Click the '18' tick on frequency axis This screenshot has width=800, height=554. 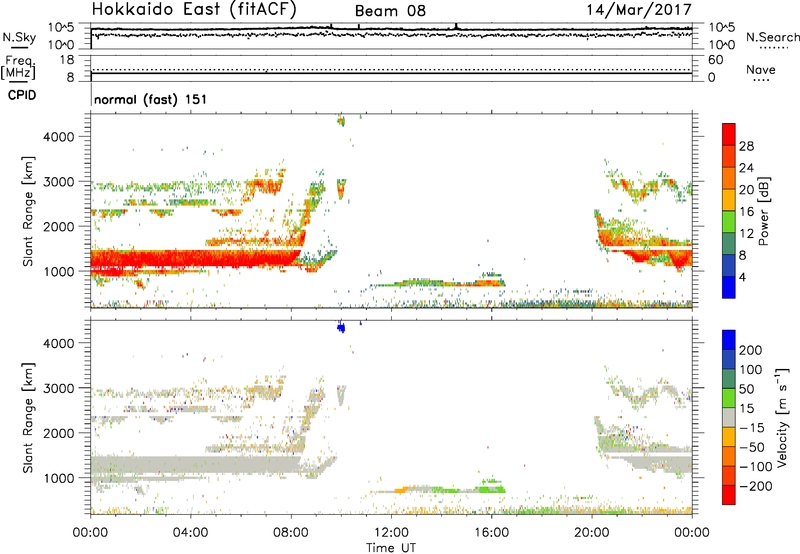pyautogui.click(x=67, y=60)
